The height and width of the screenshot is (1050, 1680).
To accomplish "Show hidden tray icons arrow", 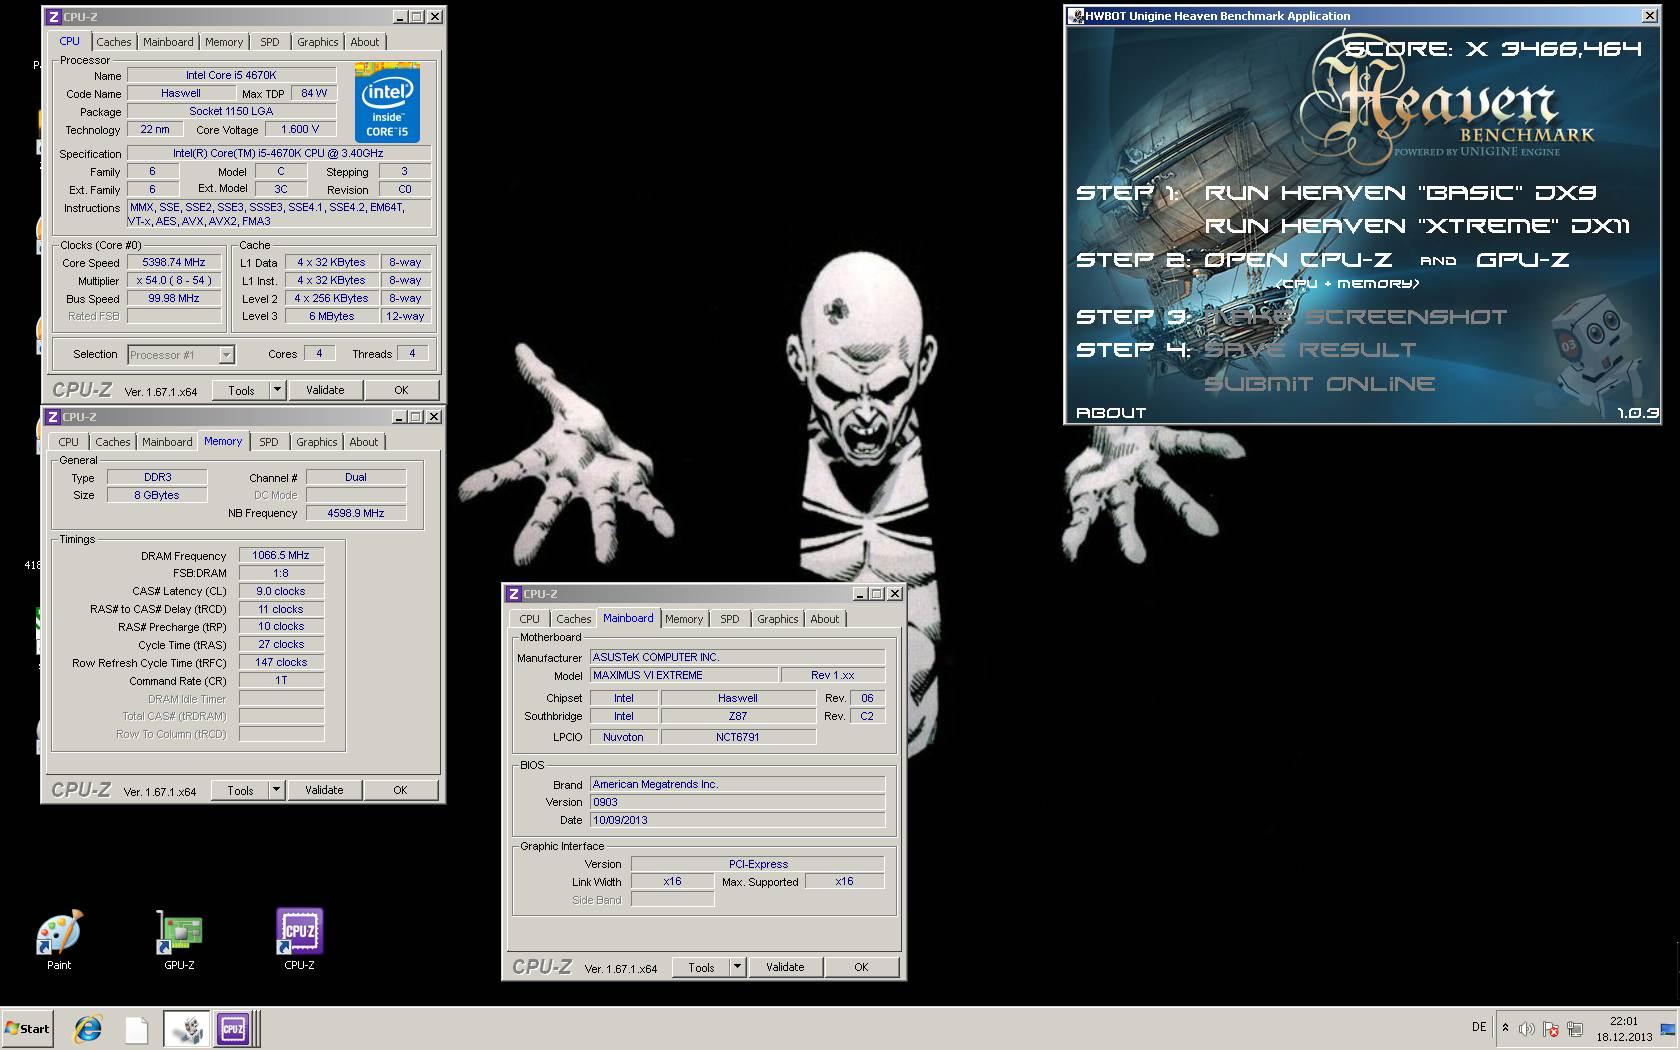I will coord(1505,1028).
